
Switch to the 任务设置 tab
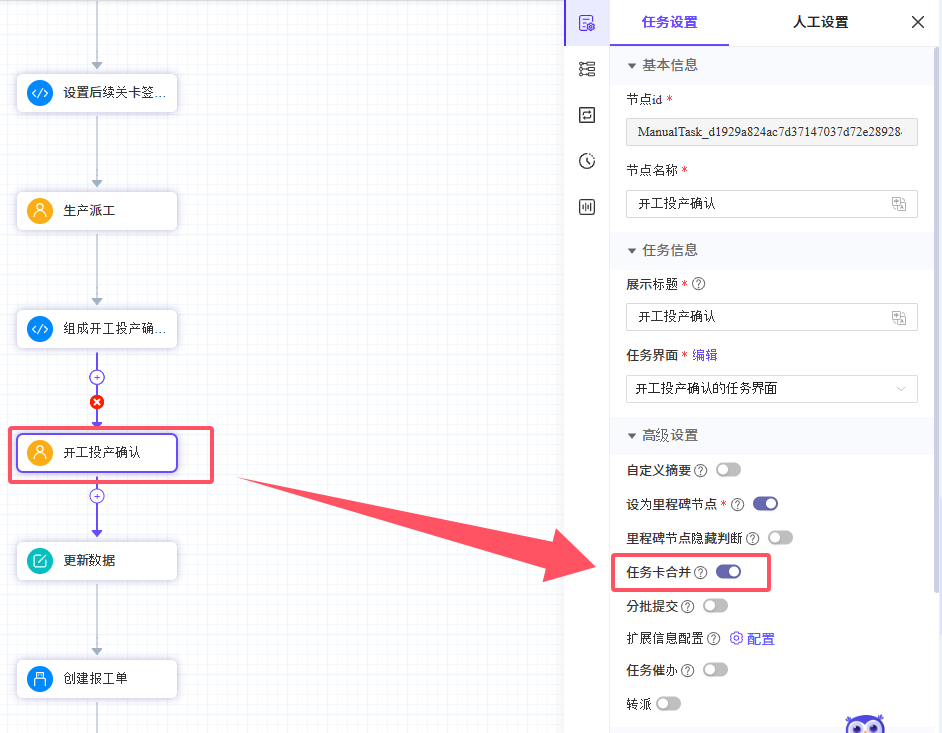pyautogui.click(x=669, y=23)
